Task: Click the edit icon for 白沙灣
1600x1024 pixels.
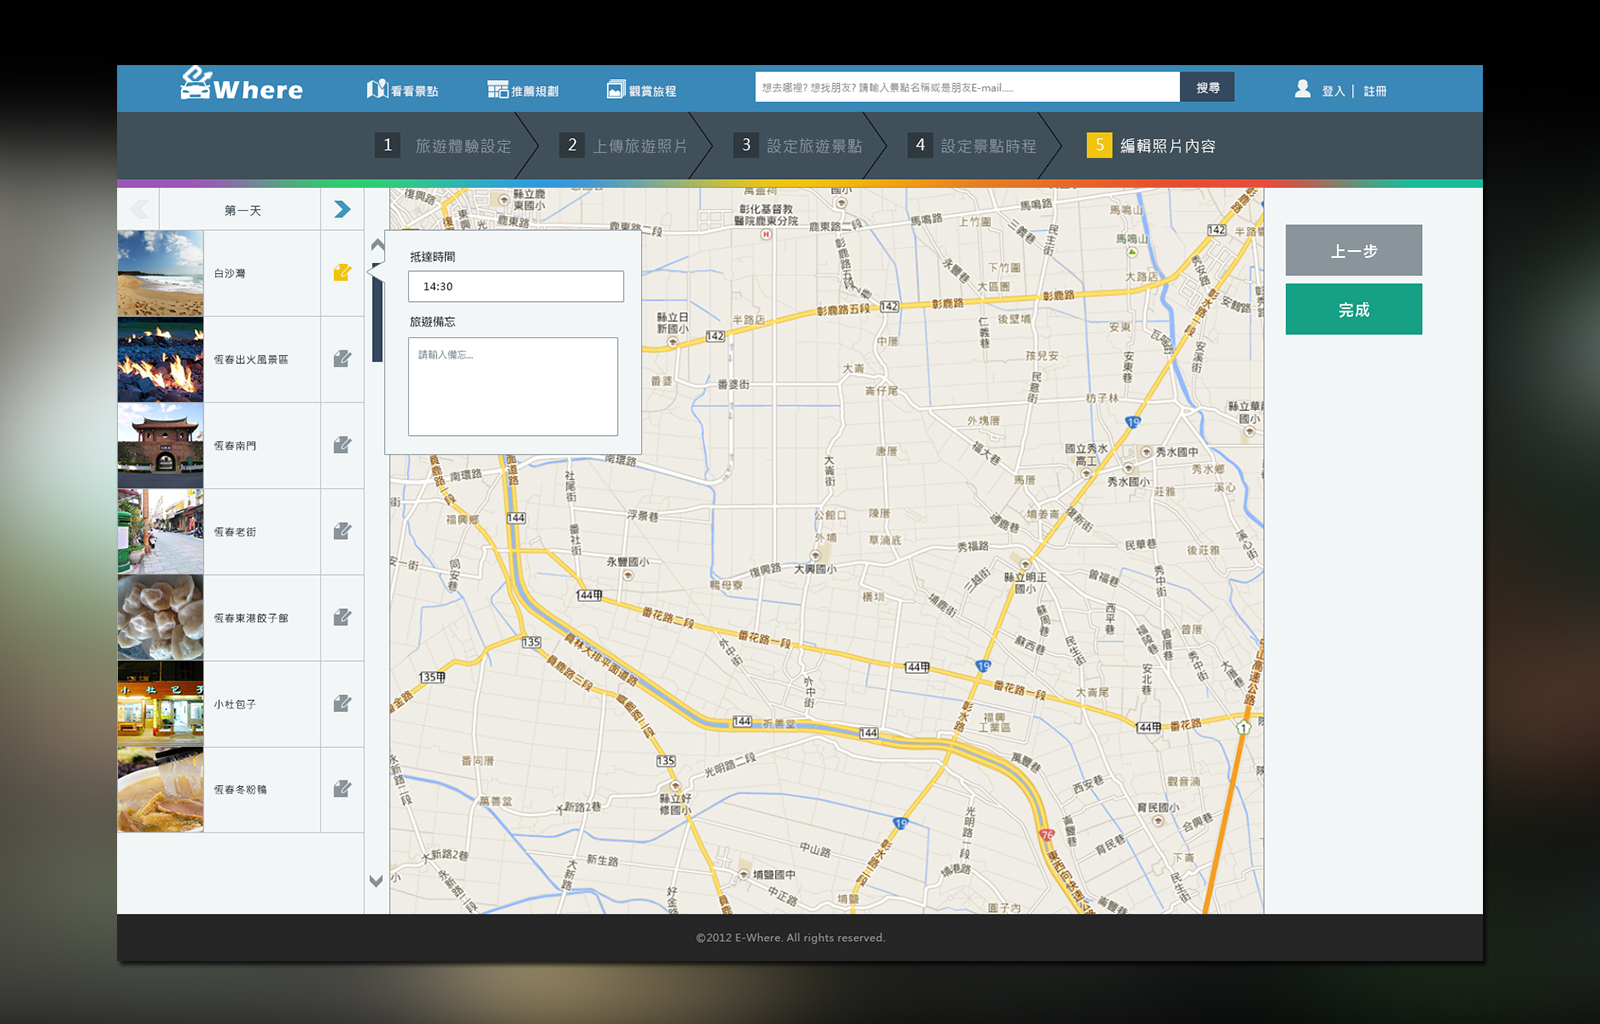Action: [x=342, y=273]
